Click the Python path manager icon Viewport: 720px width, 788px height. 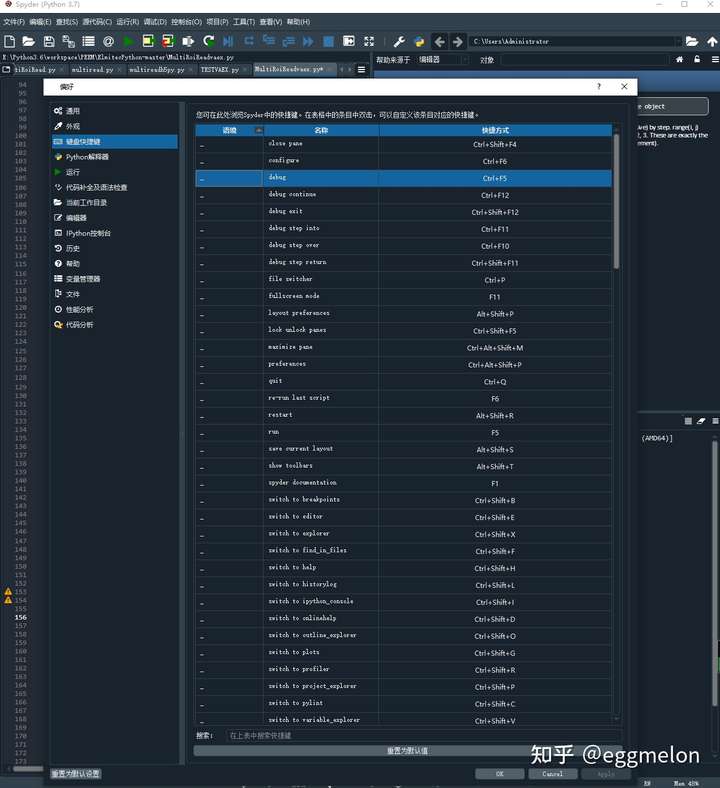pos(419,41)
